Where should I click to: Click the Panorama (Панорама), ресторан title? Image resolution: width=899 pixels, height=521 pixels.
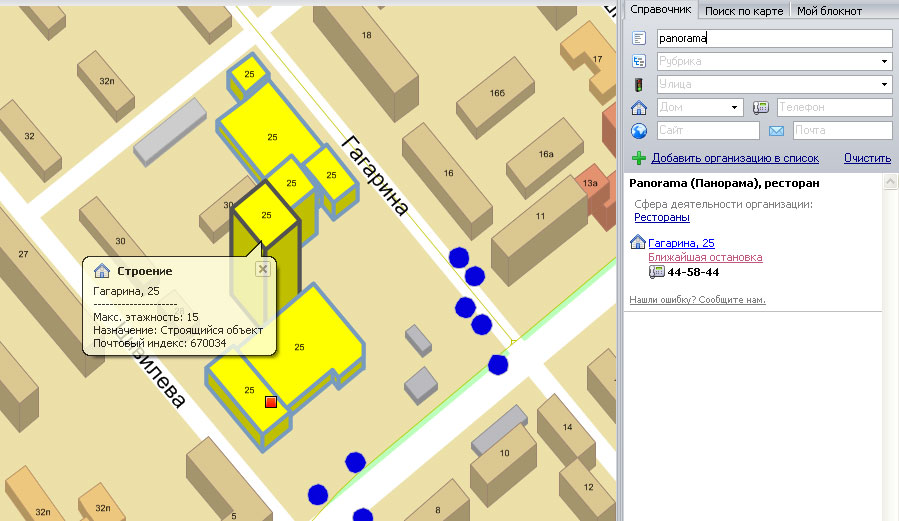point(724,183)
